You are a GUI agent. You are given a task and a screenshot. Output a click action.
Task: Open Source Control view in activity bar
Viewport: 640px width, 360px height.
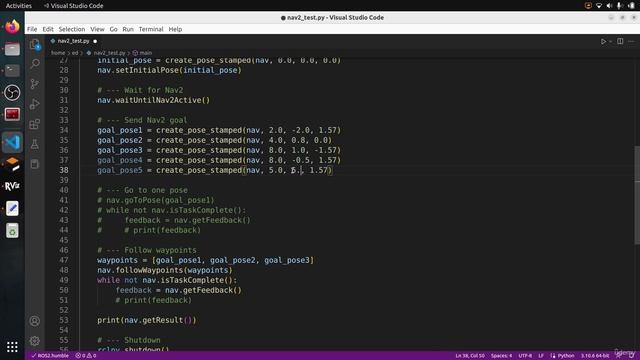(x=35, y=84)
